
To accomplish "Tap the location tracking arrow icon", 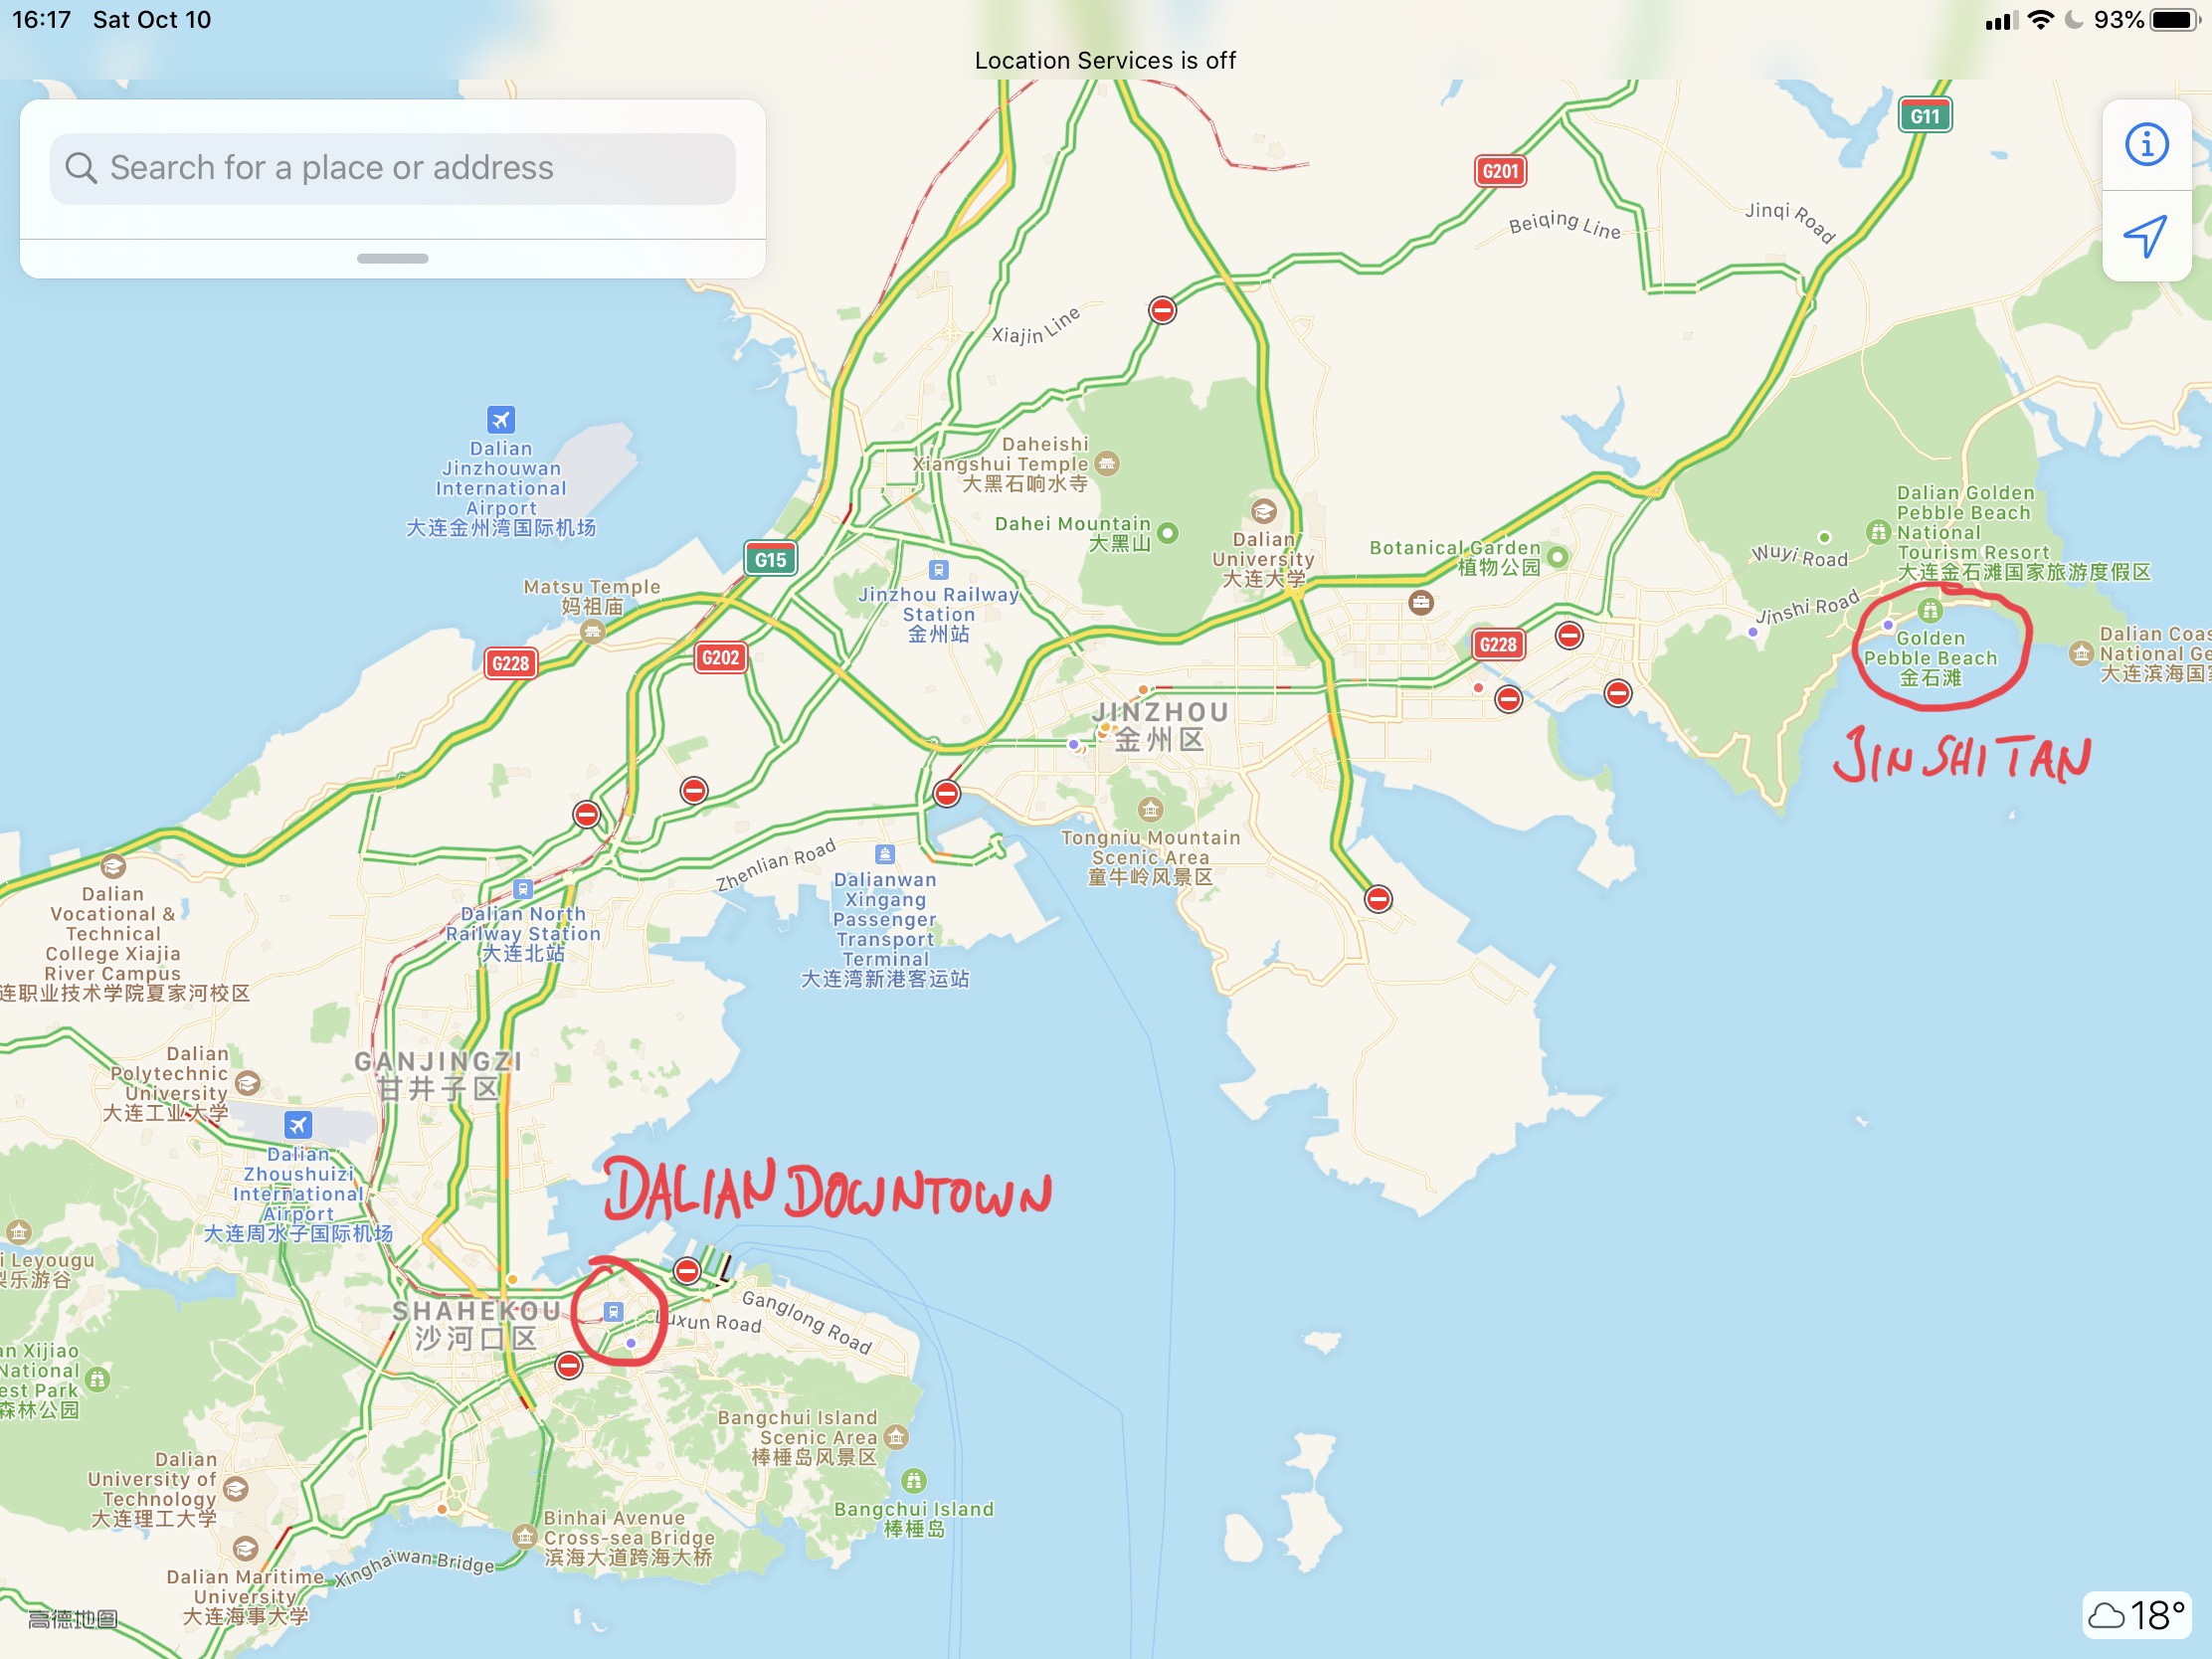I will click(x=2146, y=236).
